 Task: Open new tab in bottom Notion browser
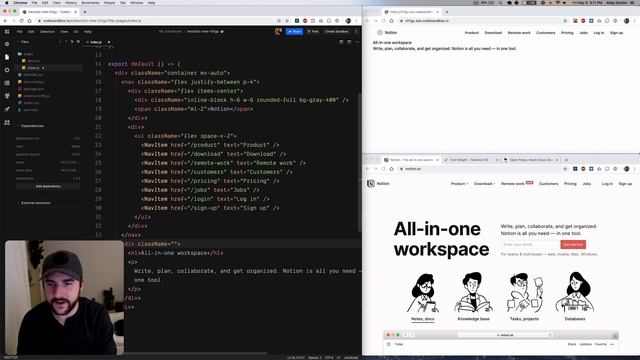click(566, 160)
